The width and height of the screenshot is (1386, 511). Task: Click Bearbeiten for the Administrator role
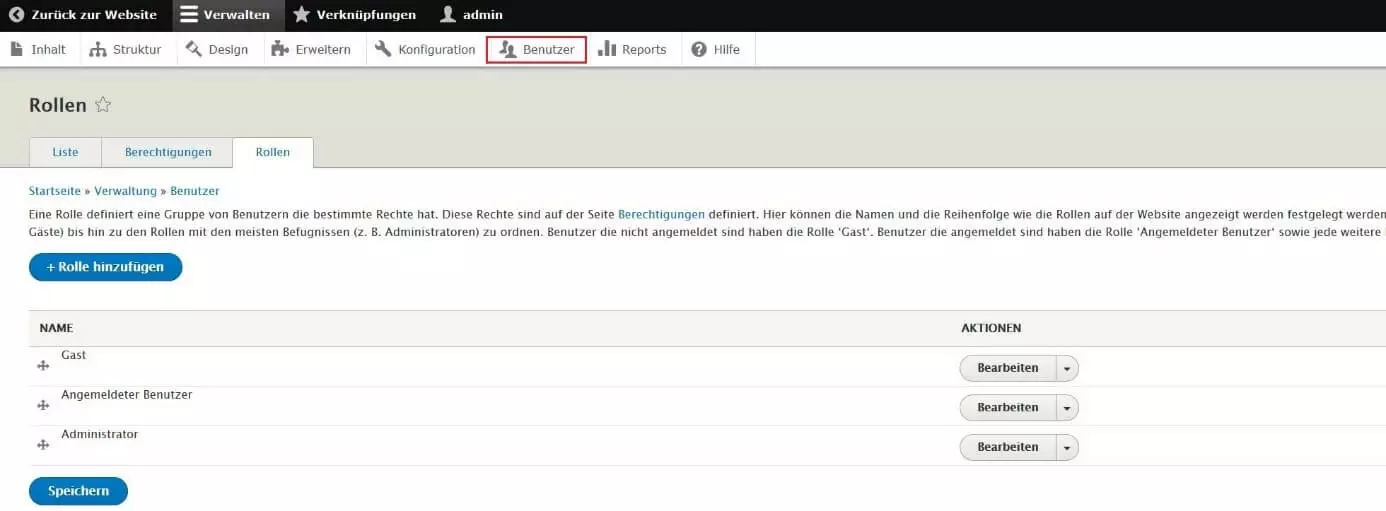pos(1008,447)
